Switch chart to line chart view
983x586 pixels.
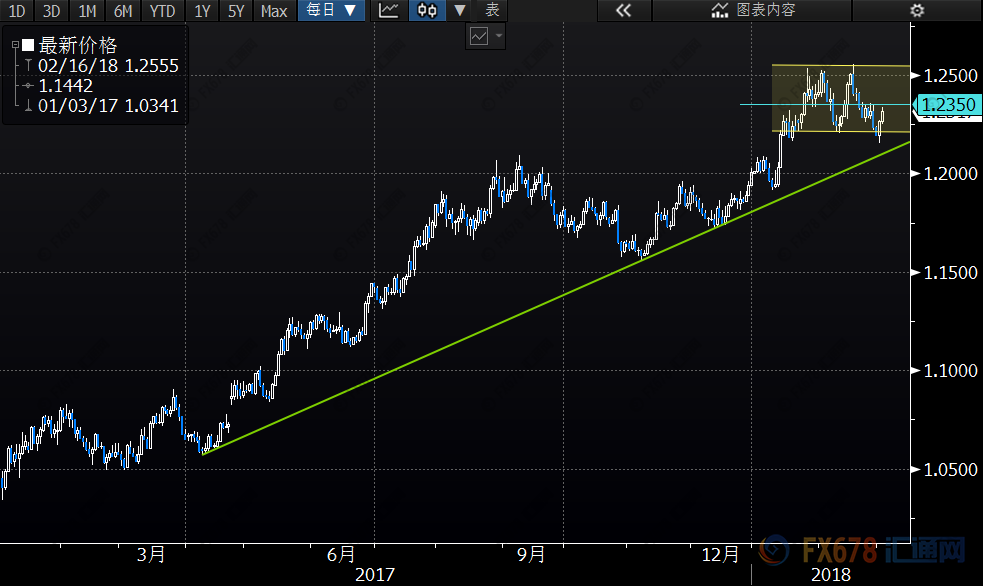click(x=390, y=11)
